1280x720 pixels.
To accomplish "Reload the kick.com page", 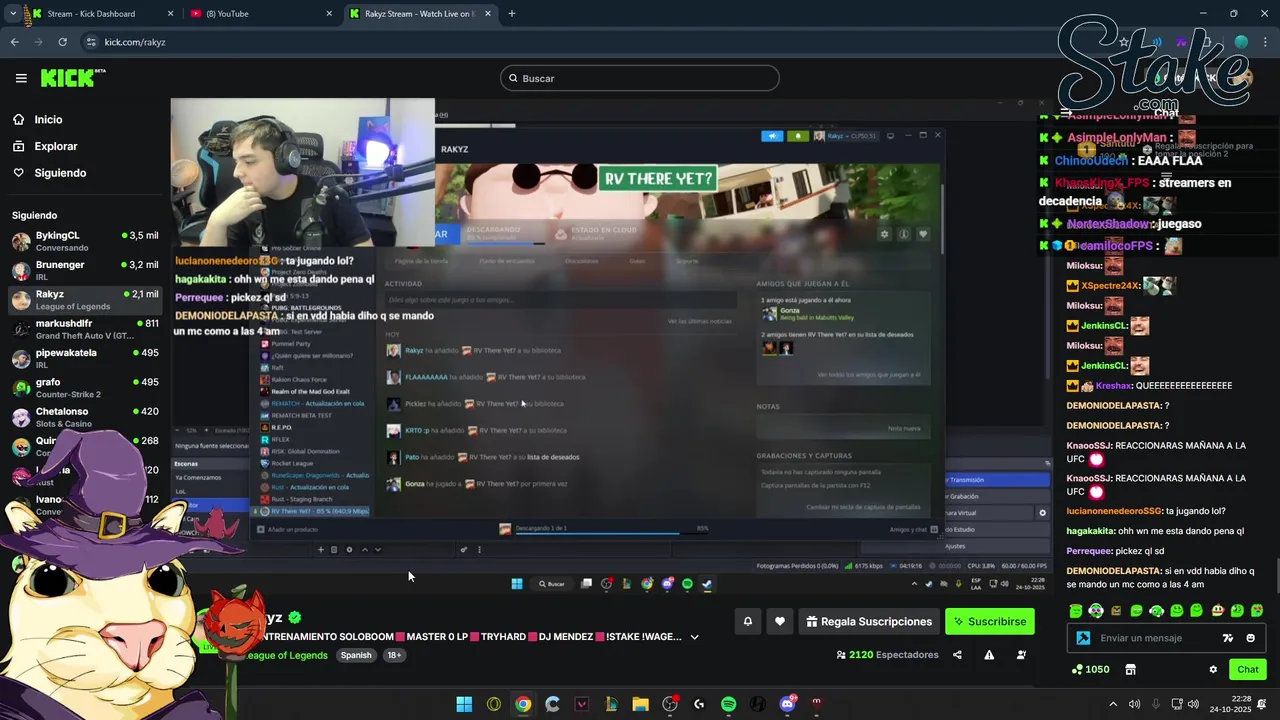I will tap(62, 42).
